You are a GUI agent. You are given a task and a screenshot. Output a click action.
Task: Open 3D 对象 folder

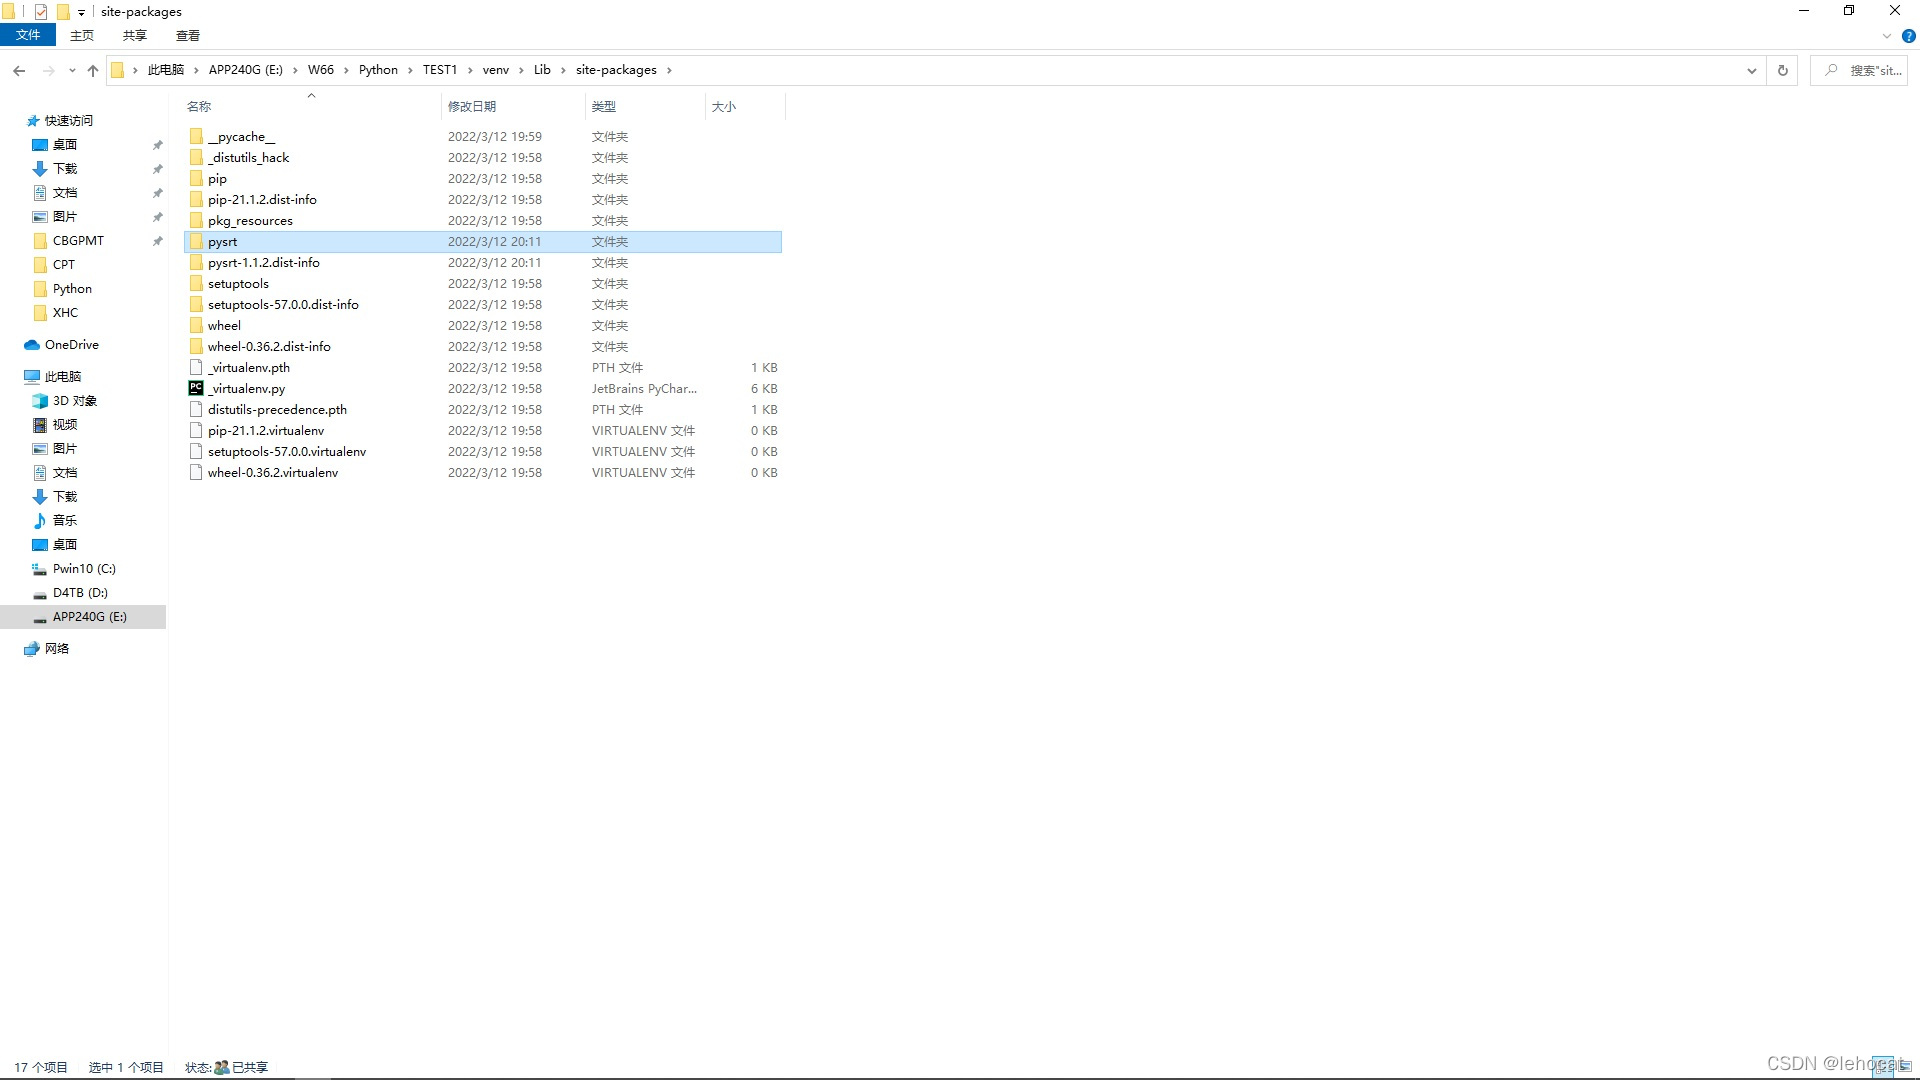pyautogui.click(x=75, y=401)
